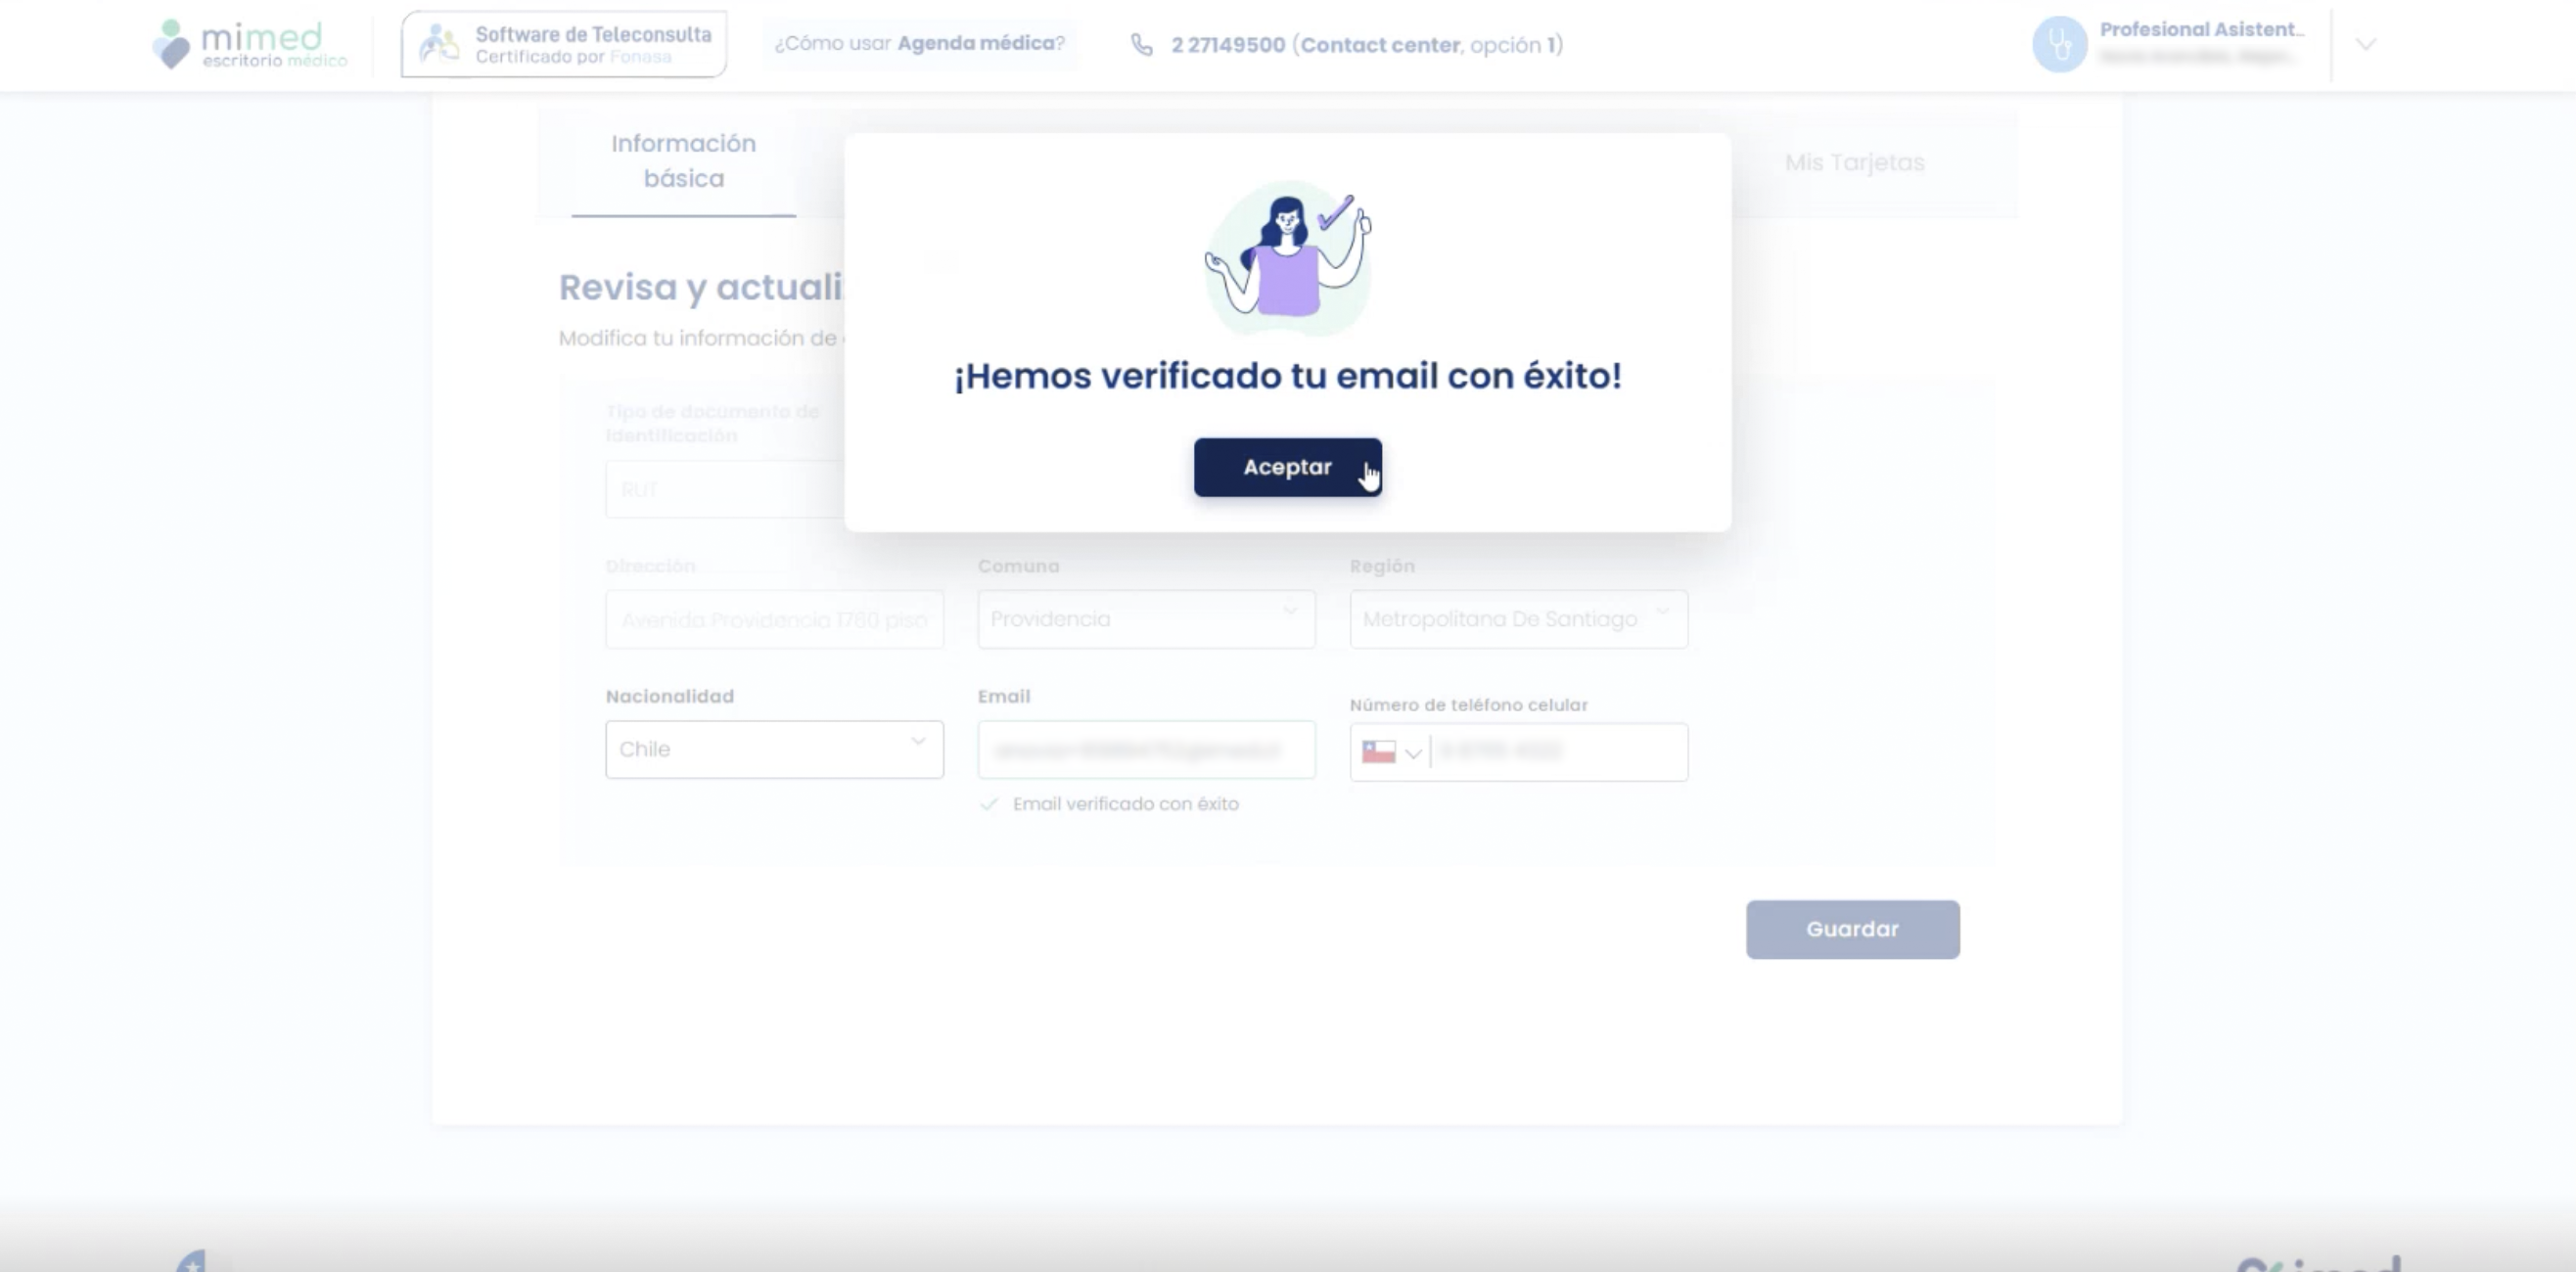This screenshot has height=1272, width=2576.
Task: Open the Mis Tarjetas tab
Action: (1854, 162)
